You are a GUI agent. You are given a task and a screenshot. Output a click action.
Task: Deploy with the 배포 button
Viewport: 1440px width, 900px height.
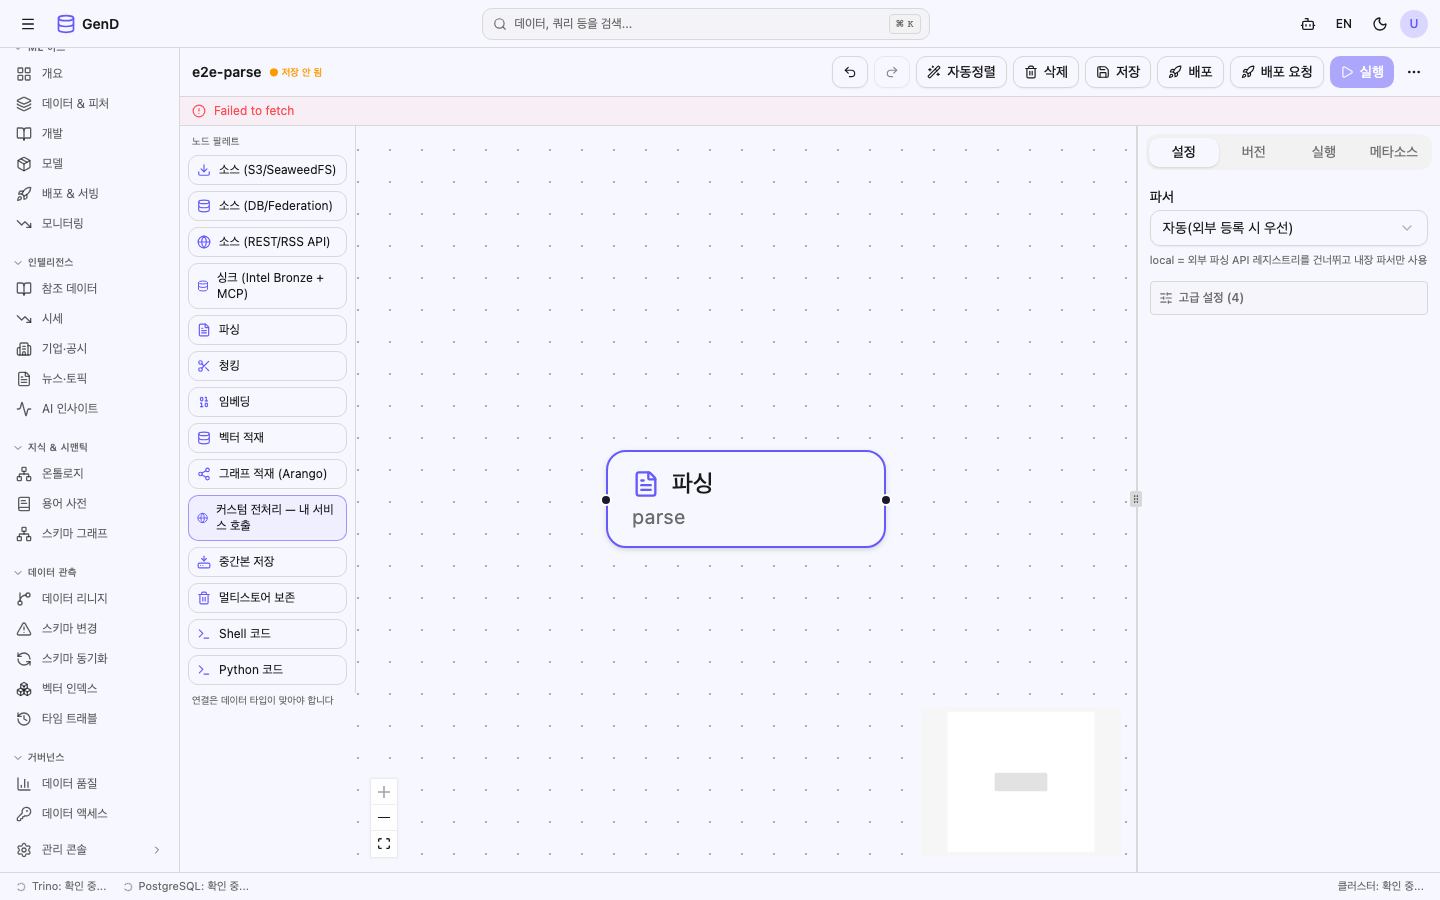(1190, 72)
